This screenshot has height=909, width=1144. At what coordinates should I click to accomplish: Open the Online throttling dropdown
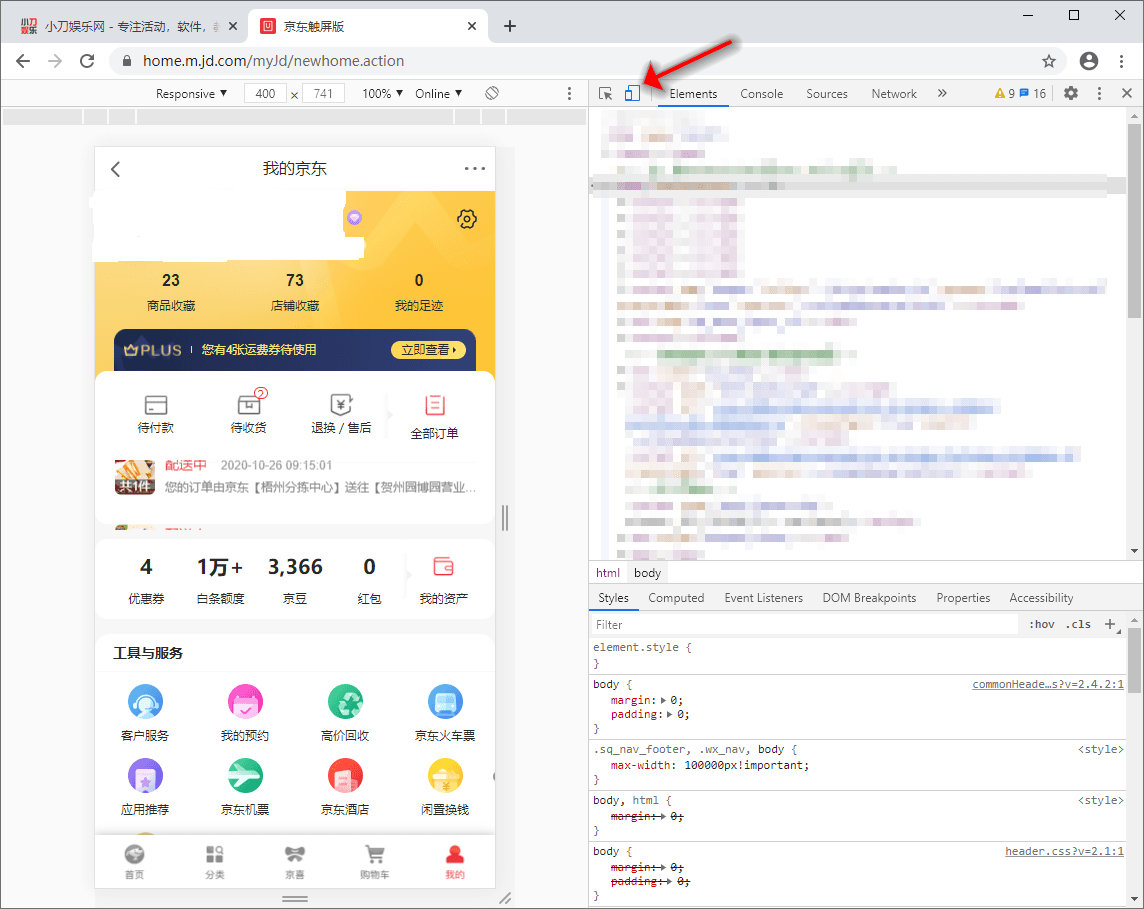(x=438, y=93)
